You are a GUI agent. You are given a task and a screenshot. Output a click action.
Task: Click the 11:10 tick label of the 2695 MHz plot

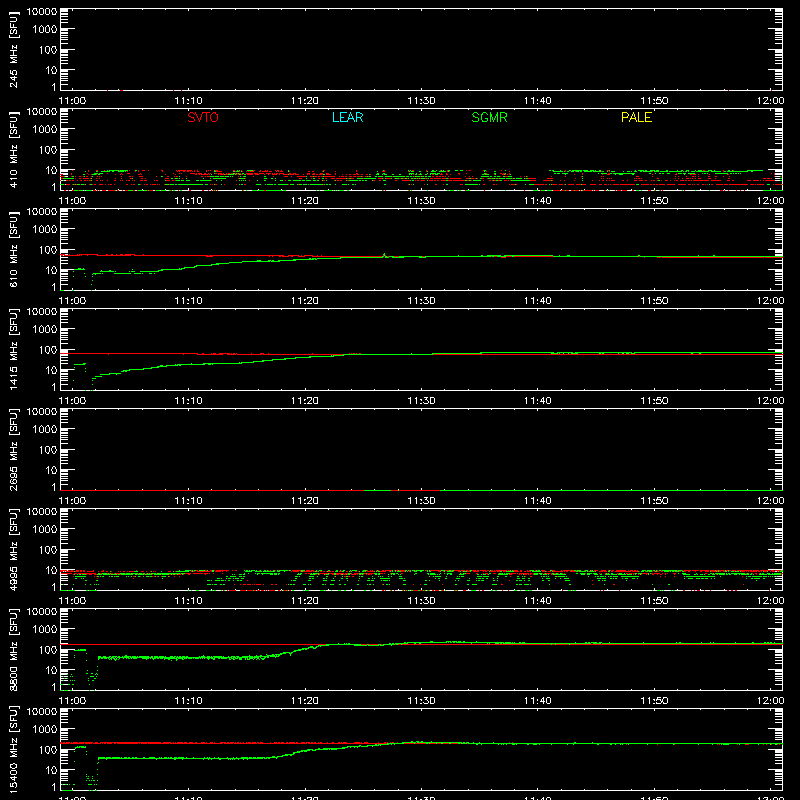coord(189,501)
